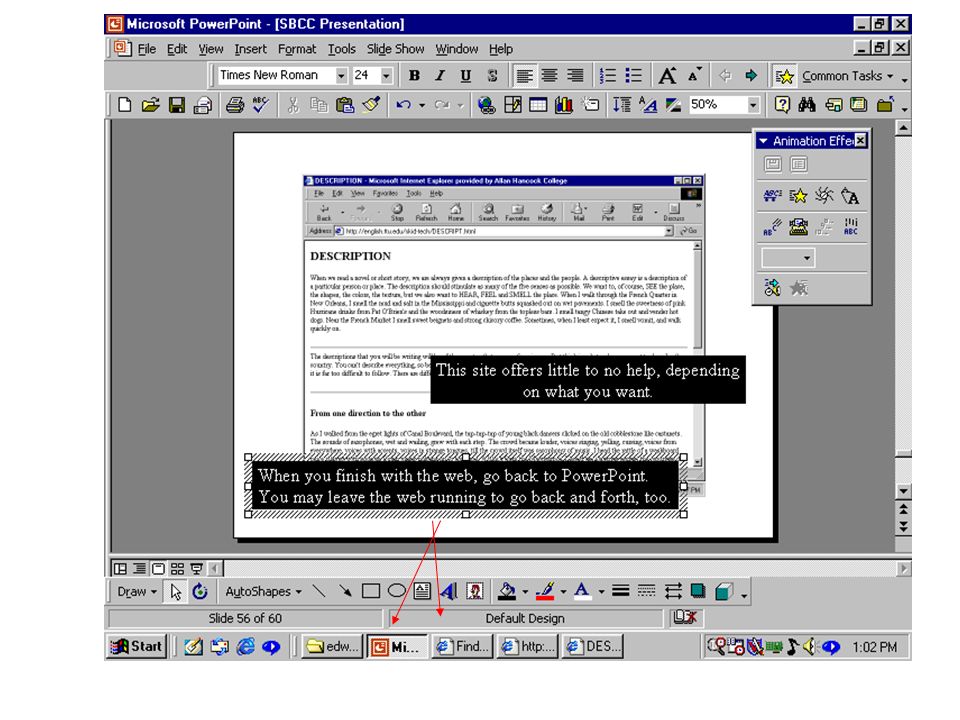Screen dimensions: 960x720
Task: Open a file with the Open folder icon
Action: [x=151, y=105]
